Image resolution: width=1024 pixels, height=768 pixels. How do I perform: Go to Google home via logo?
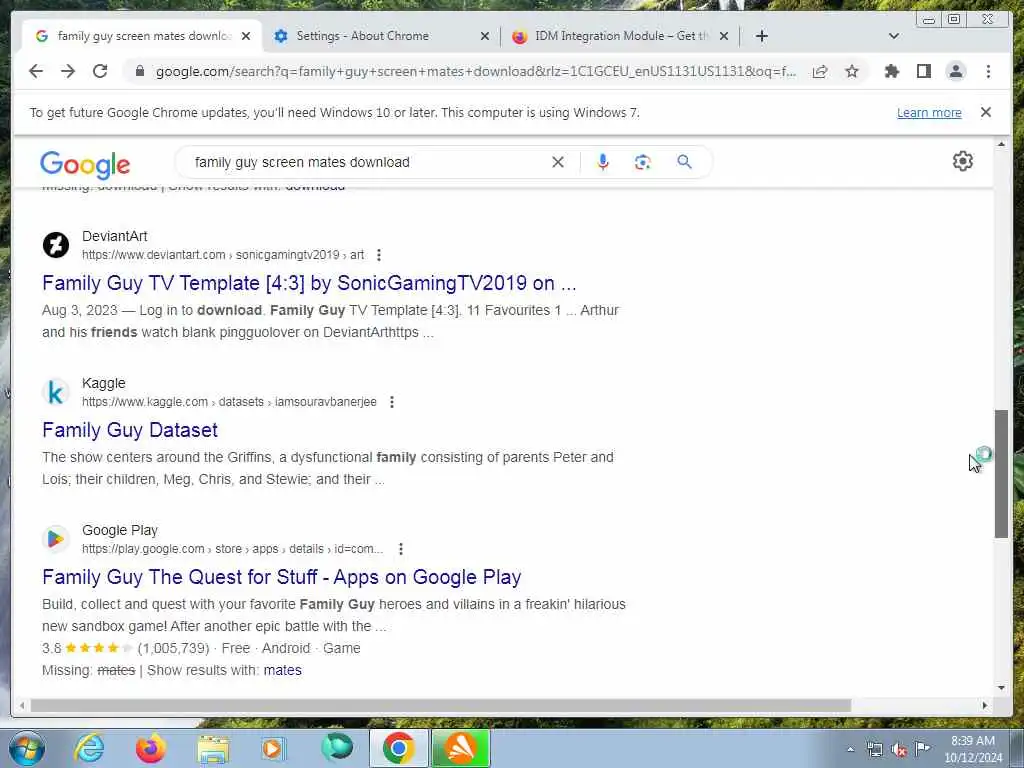point(85,165)
